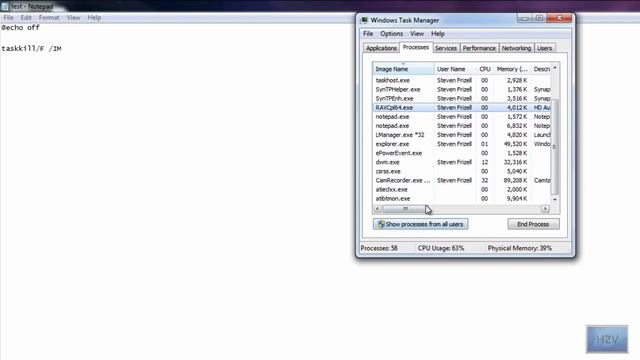Viewport: 640px width, 360px height.
Task: Select notepad.exe using 6,832 K memory
Action: click(462, 126)
